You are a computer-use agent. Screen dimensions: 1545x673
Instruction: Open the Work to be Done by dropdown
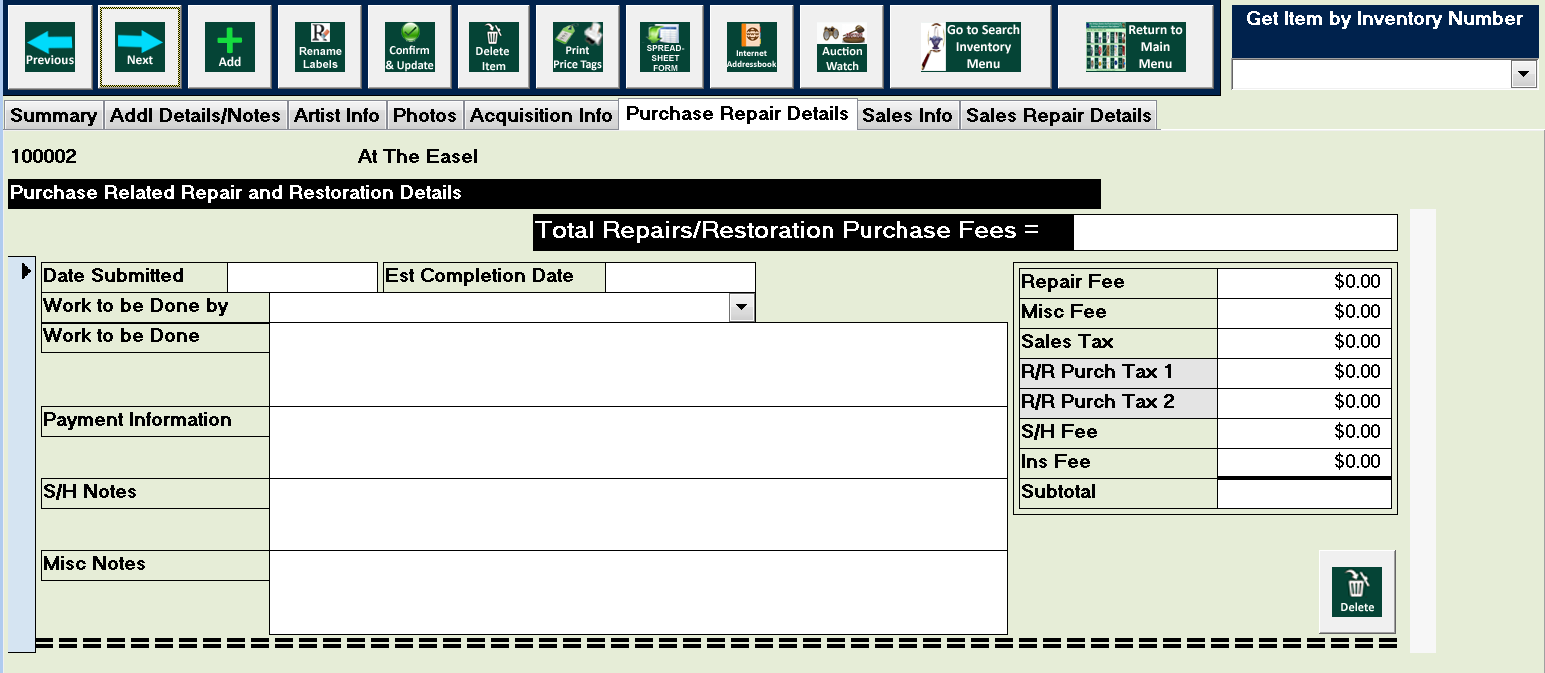click(x=741, y=308)
